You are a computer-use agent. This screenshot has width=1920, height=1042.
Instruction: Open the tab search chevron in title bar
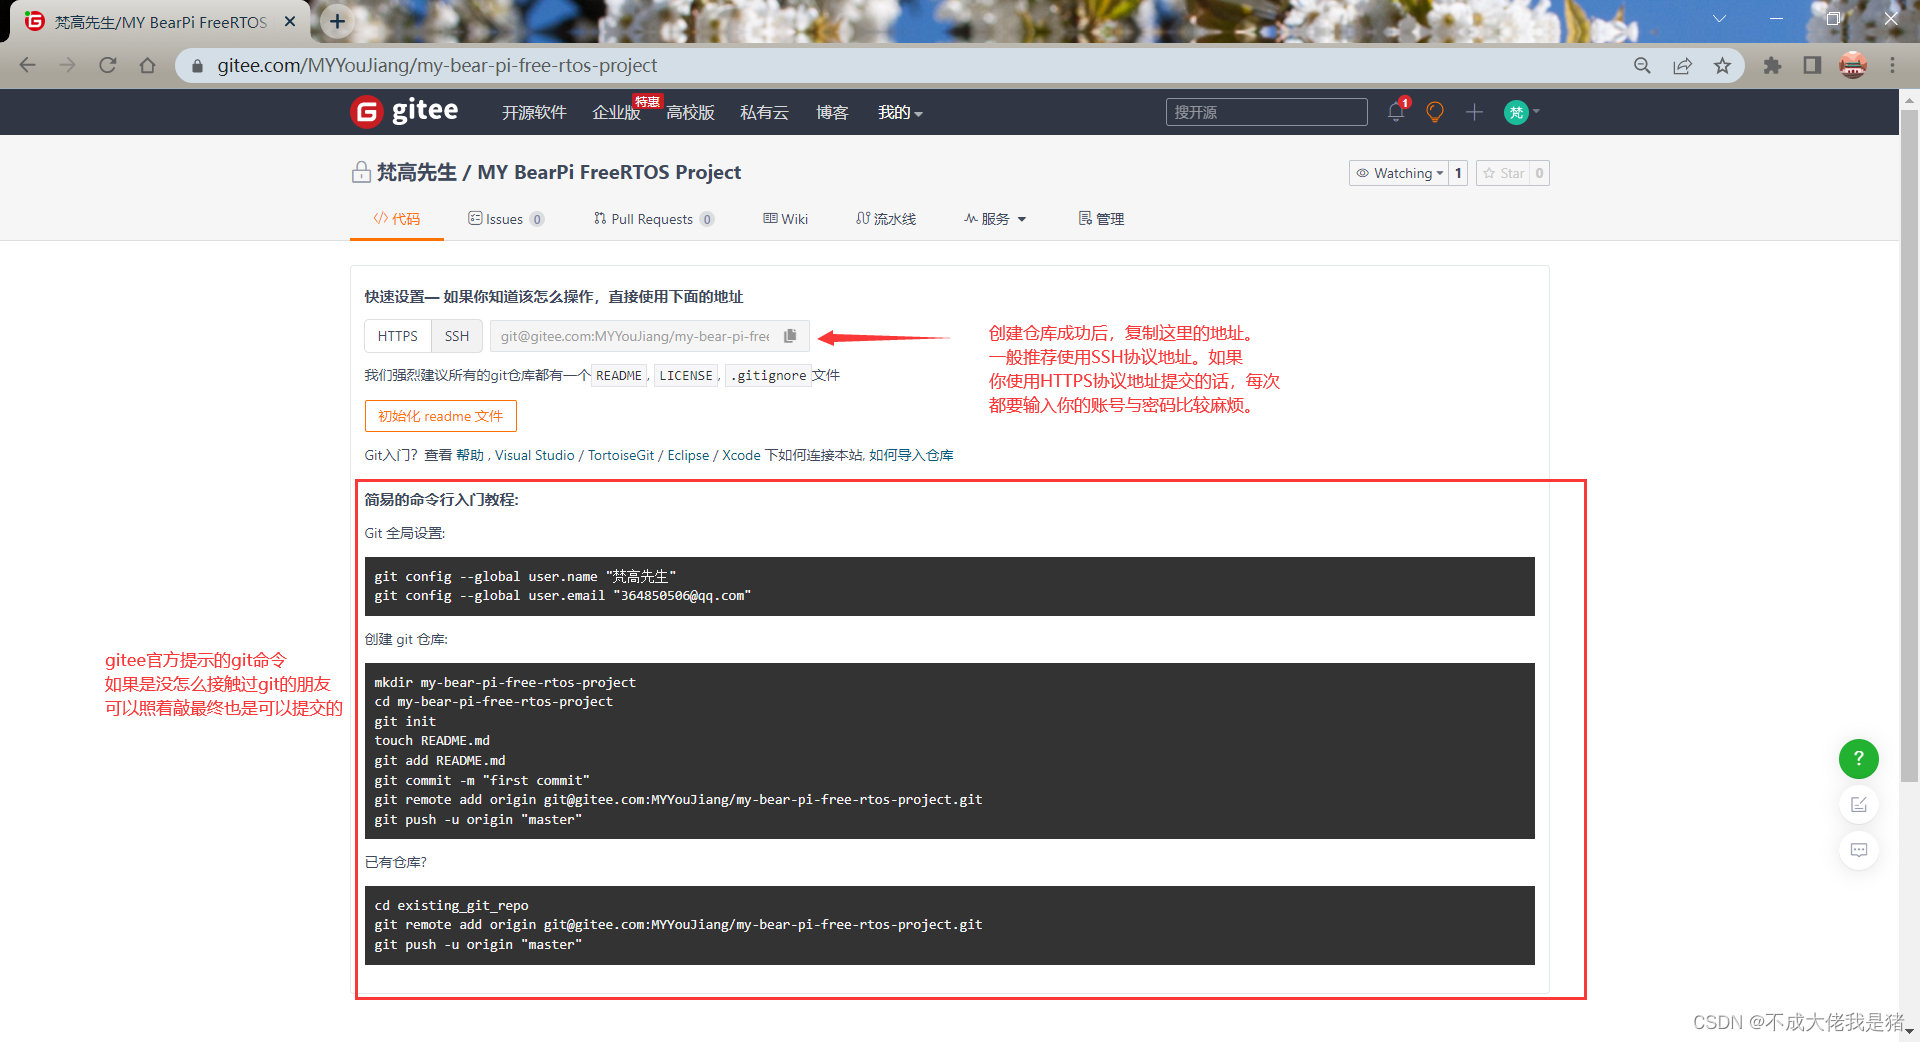point(1720,18)
